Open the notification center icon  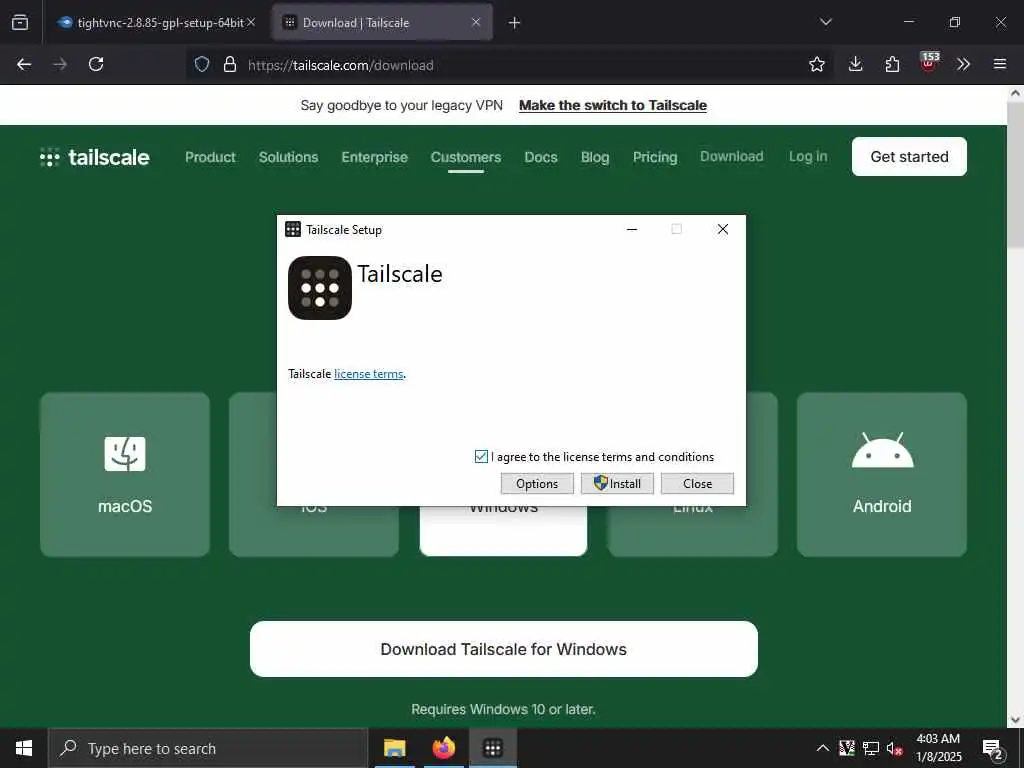(x=993, y=749)
